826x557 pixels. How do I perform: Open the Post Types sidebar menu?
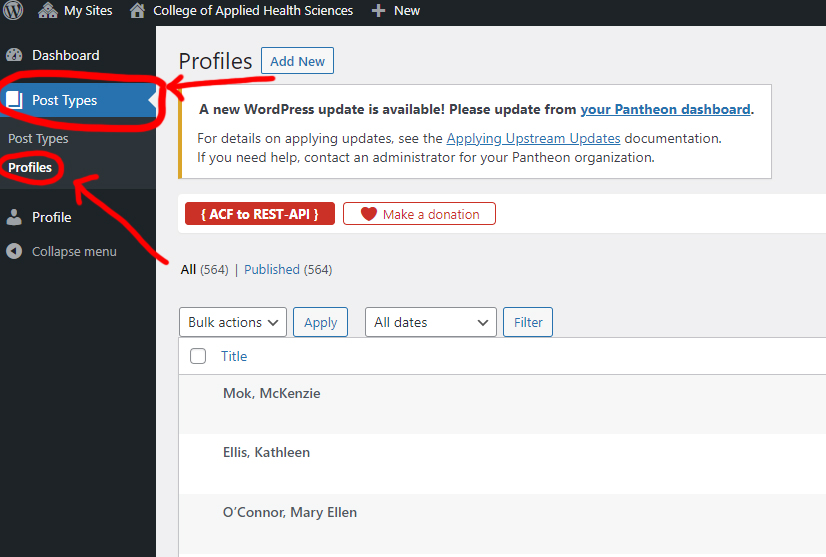(x=78, y=100)
